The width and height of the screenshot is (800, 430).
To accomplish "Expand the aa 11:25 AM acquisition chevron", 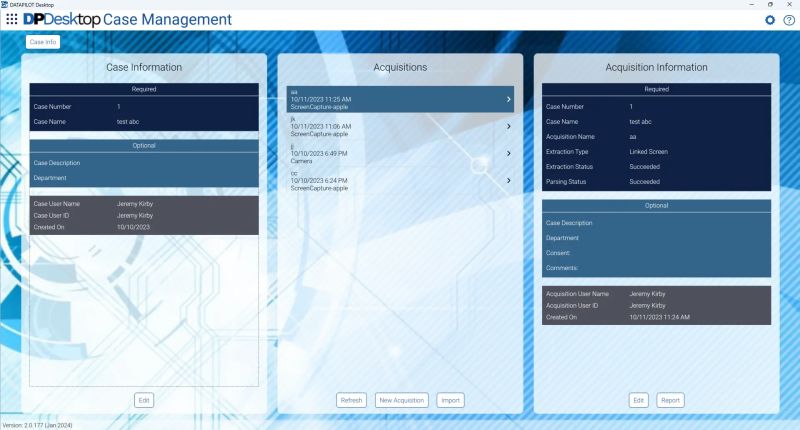I will 508,99.
